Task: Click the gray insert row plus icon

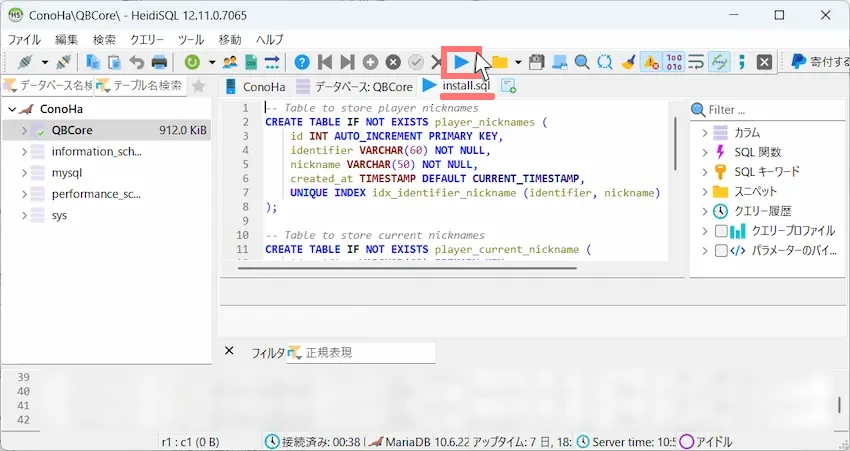Action: point(370,62)
